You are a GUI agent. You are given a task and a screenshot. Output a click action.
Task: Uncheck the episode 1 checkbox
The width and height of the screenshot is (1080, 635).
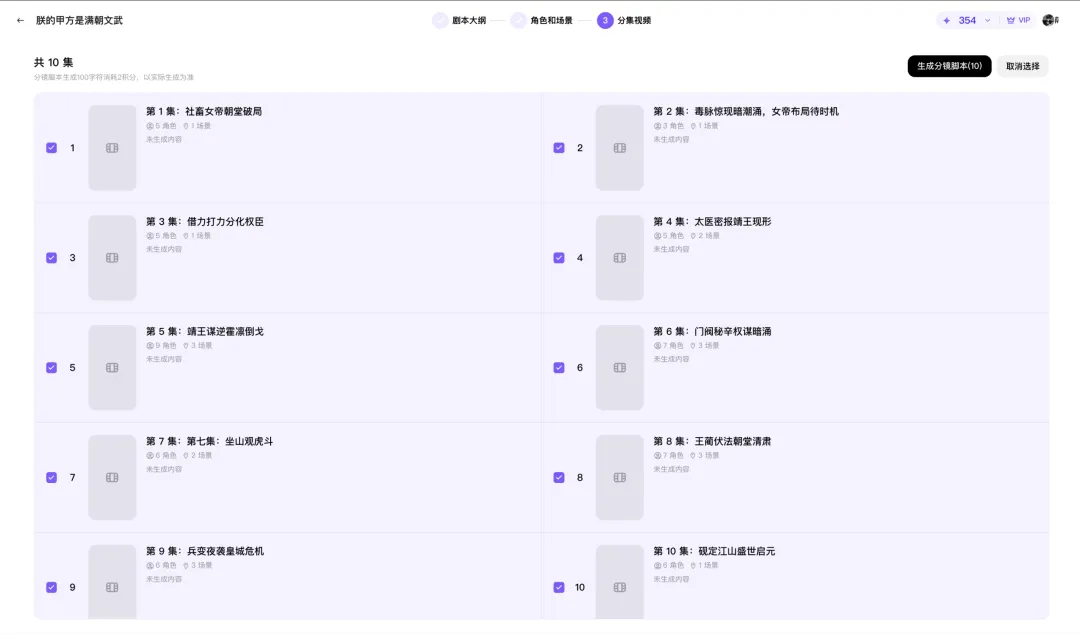[51, 148]
